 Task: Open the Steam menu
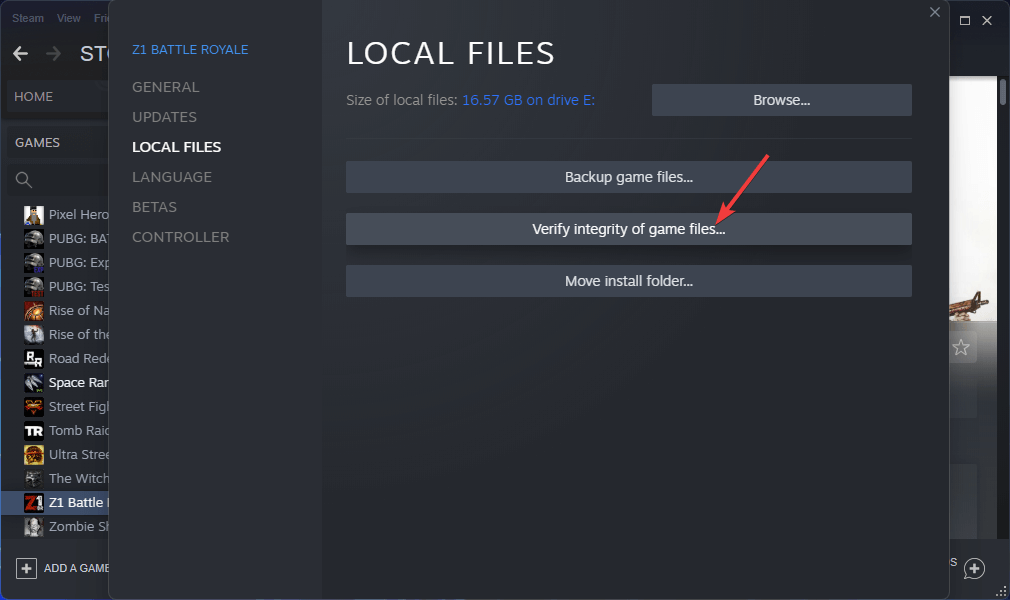coord(28,18)
